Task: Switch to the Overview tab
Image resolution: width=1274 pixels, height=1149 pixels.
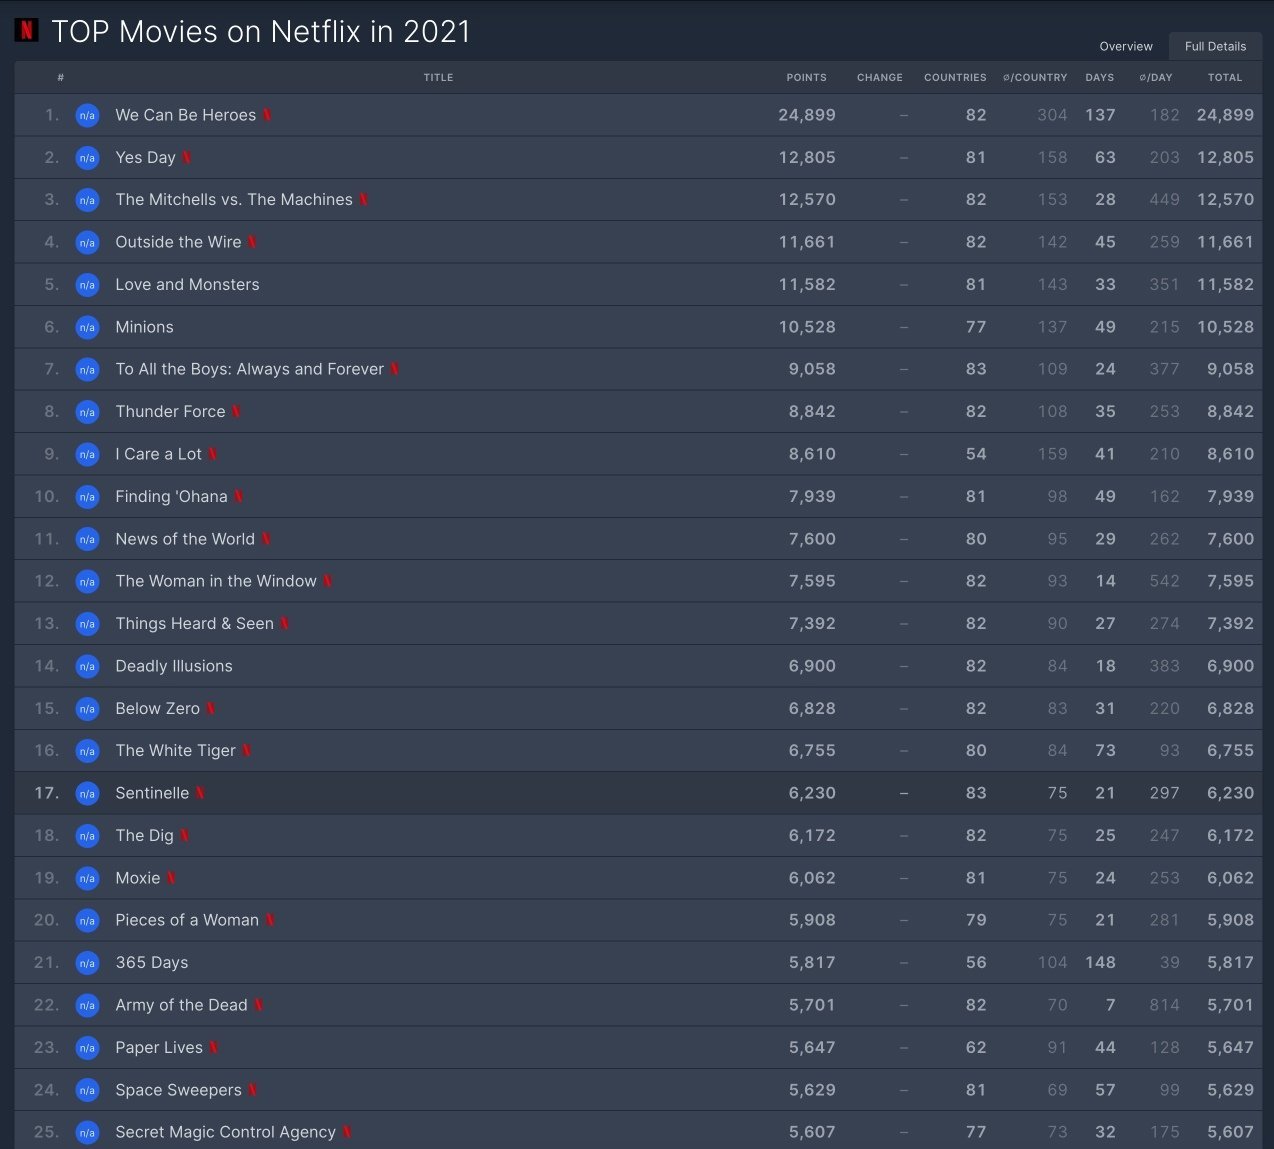Action: [x=1126, y=46]
